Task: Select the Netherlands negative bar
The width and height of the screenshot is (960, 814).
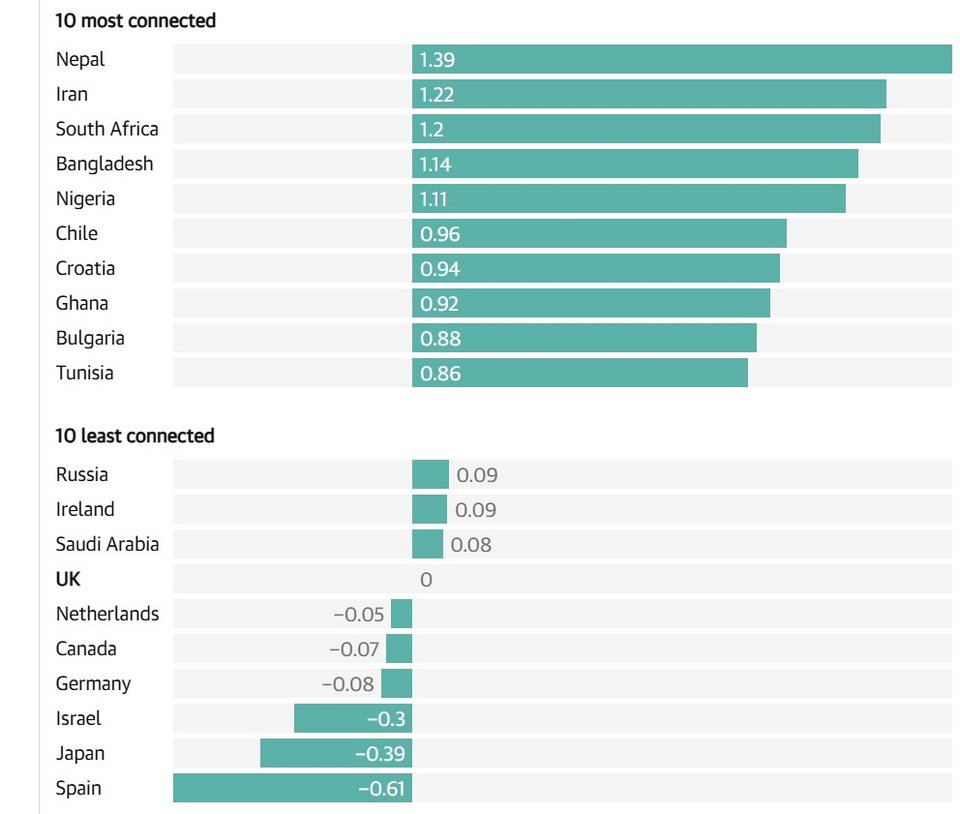Action: [x=401, y=614]
